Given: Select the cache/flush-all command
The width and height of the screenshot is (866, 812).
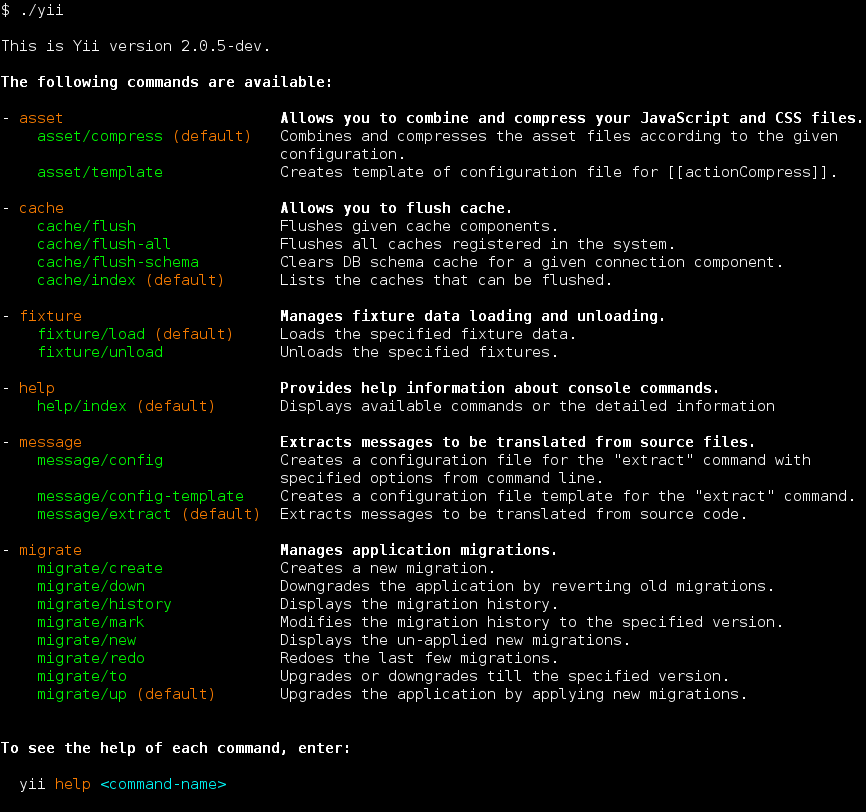Looking at the screenshot, I should pos(104,244).
